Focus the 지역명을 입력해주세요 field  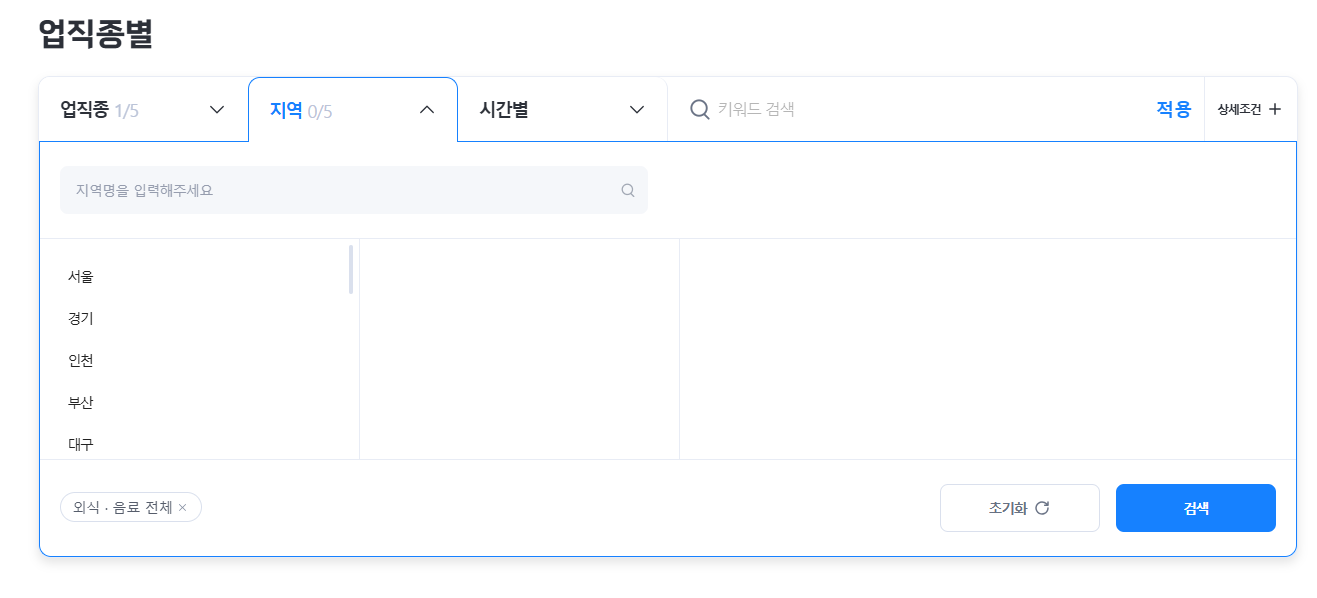tap(354, 190)
